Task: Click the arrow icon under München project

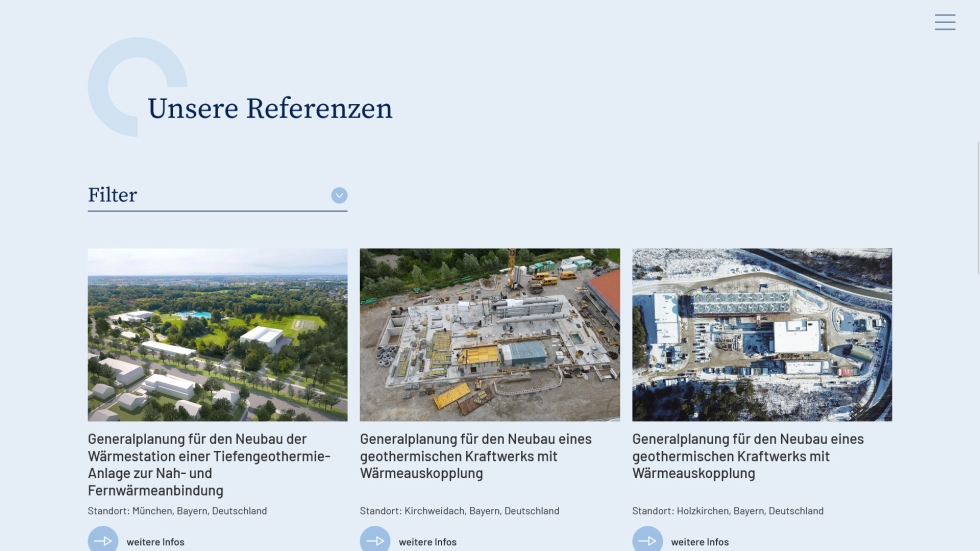Action: [102, 540]
